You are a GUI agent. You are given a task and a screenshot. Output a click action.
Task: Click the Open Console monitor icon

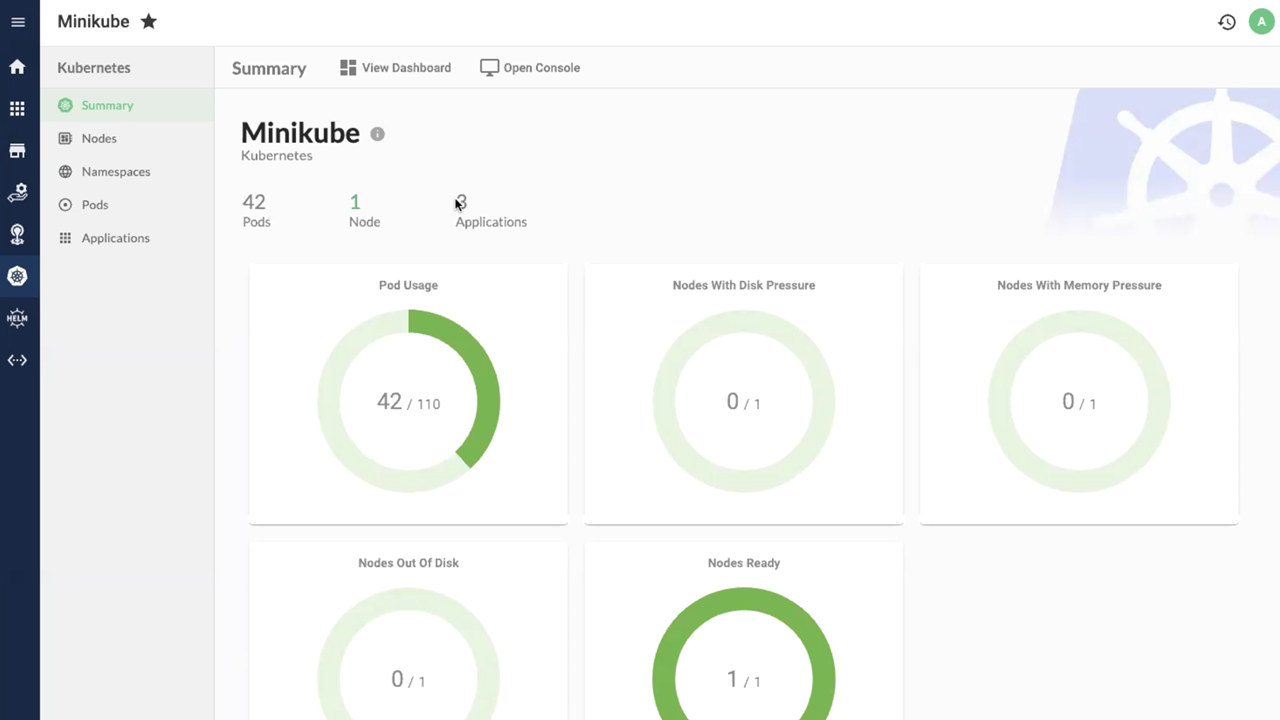point(489,68)
